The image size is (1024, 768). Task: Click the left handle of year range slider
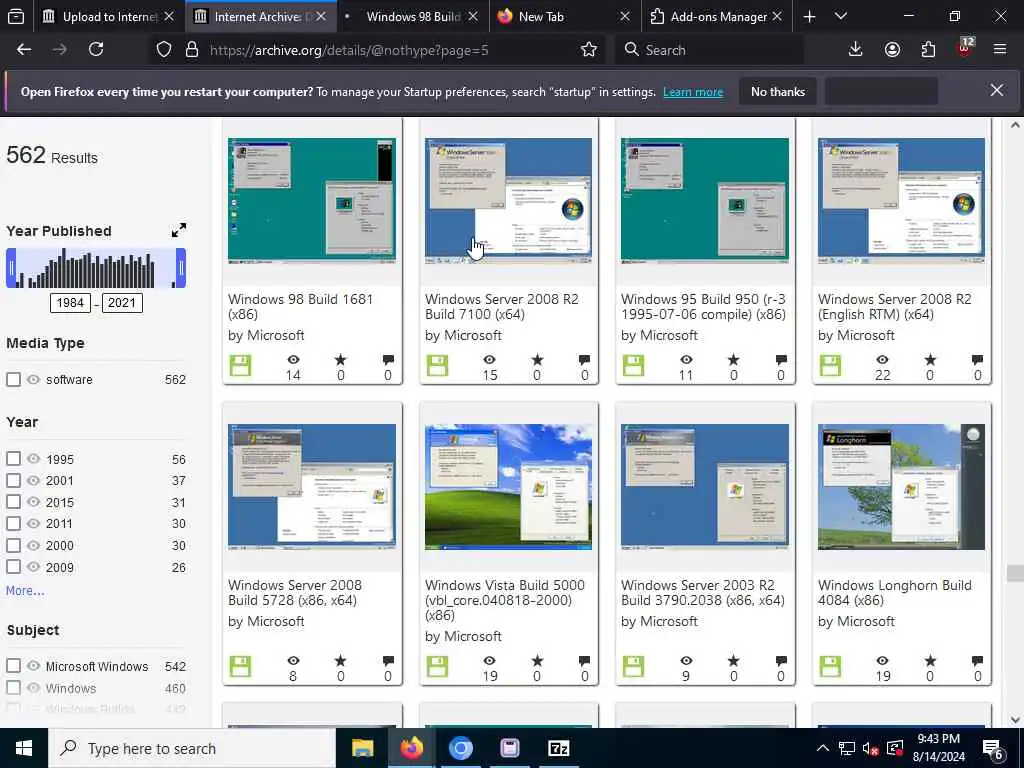coord(10,268)
